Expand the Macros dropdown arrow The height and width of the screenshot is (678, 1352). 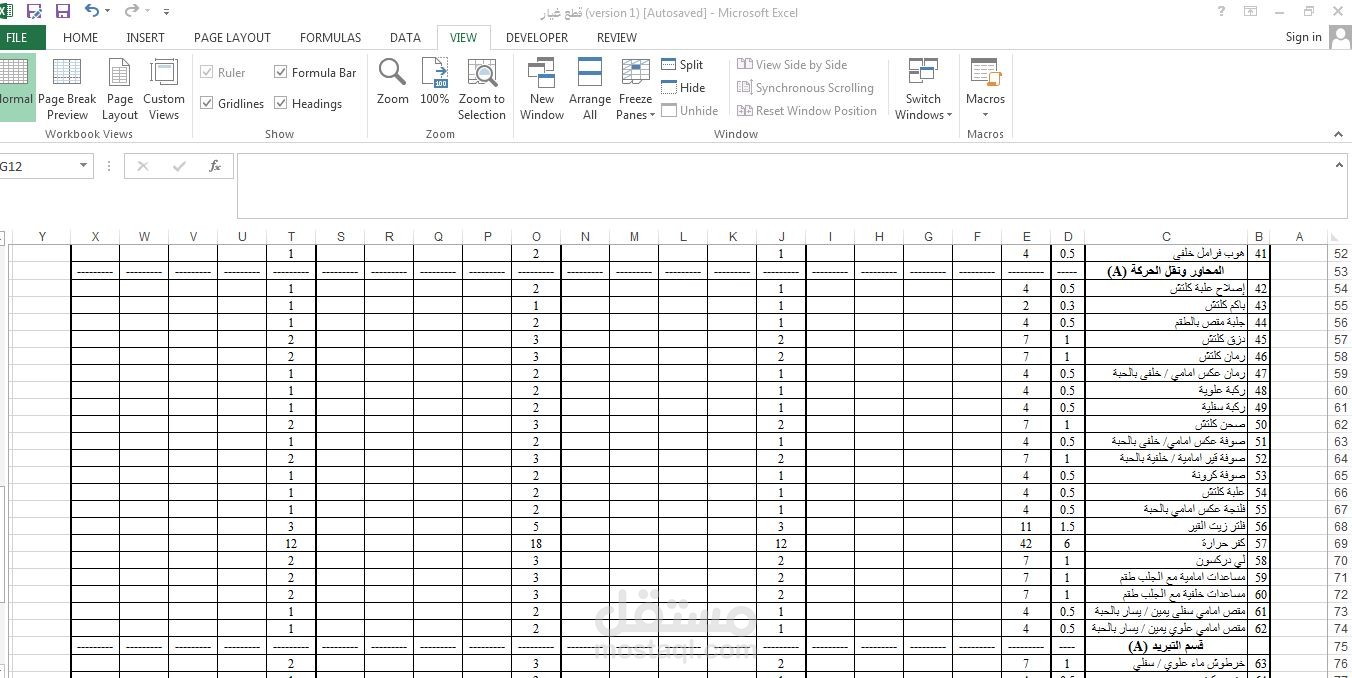pyautogui.click(x=985, y=114)
